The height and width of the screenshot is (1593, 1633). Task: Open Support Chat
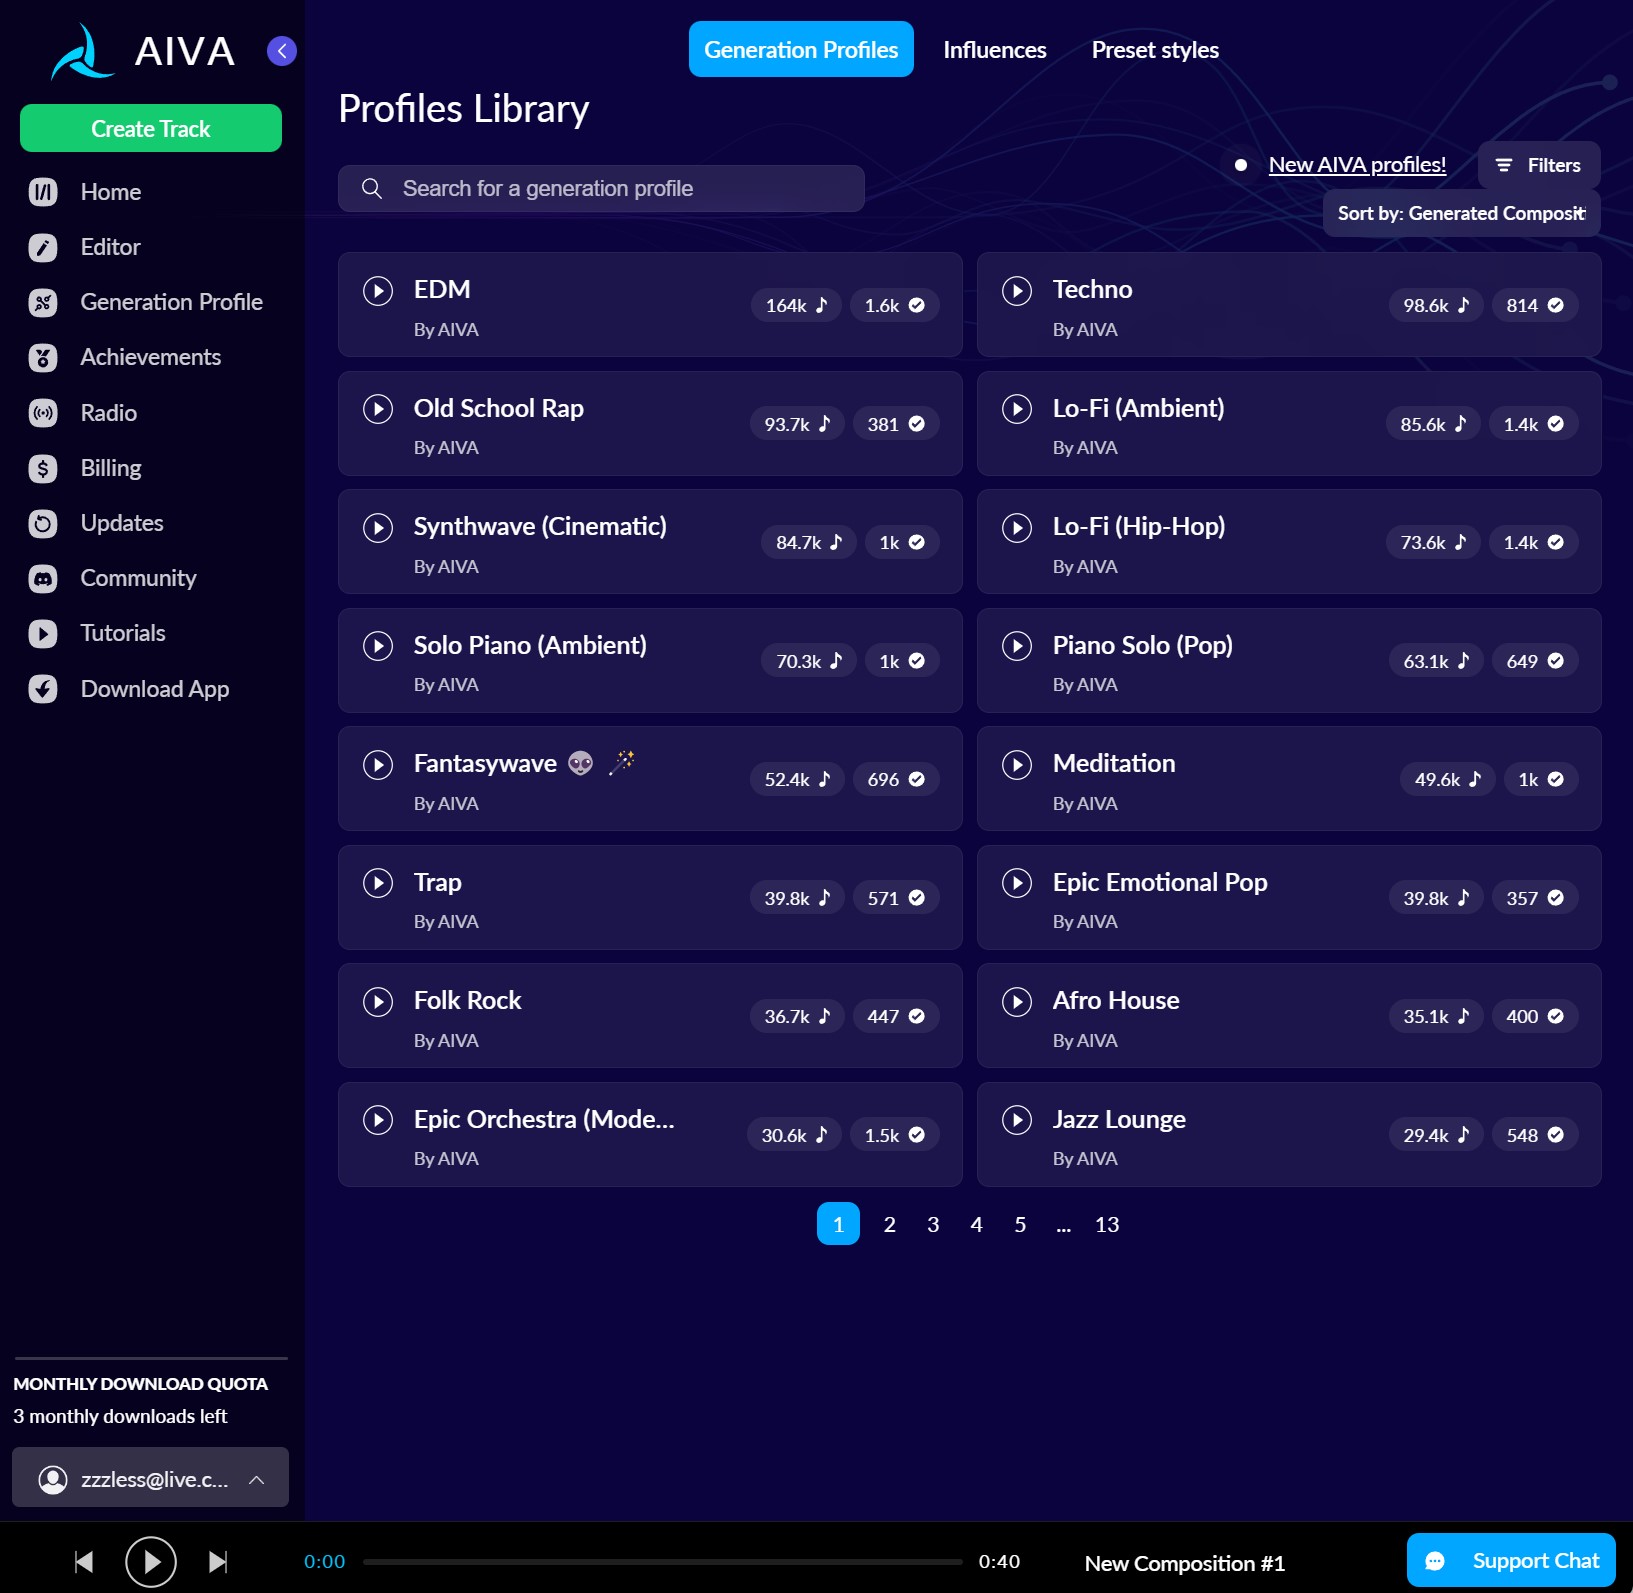click(x=1511, y=1560)
